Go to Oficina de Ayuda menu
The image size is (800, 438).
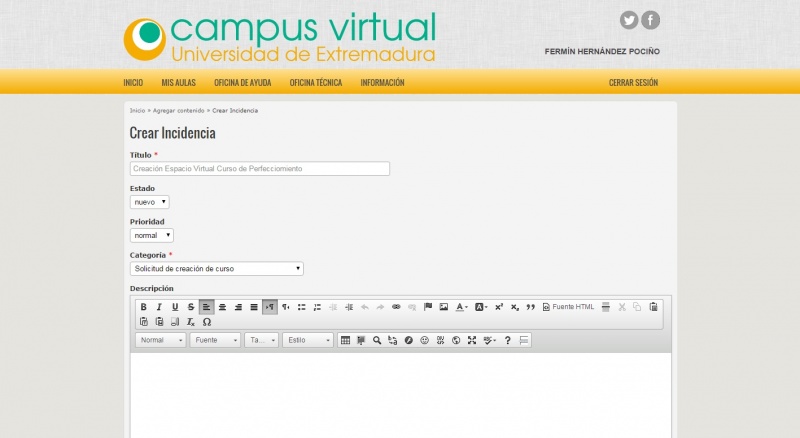(242, 83)
